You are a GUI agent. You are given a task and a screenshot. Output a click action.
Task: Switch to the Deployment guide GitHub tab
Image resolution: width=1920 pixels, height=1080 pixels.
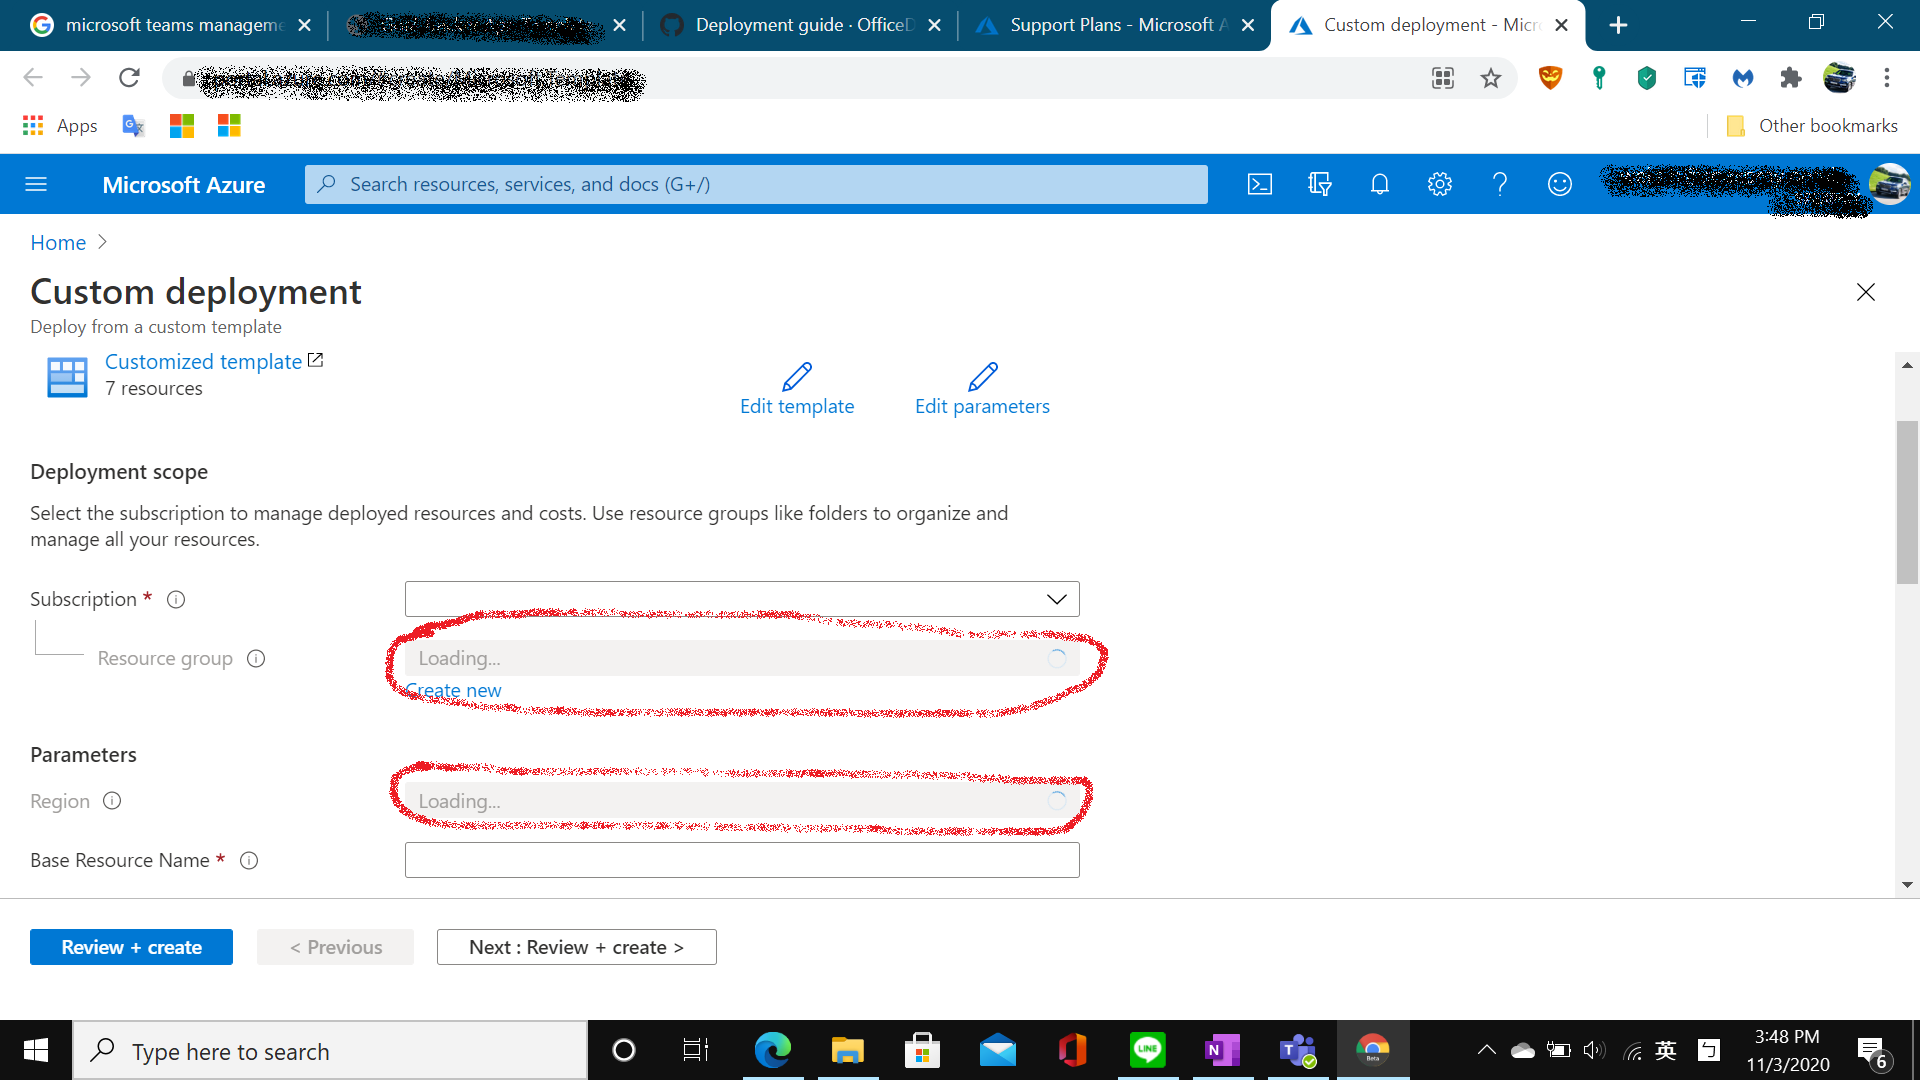800,25
